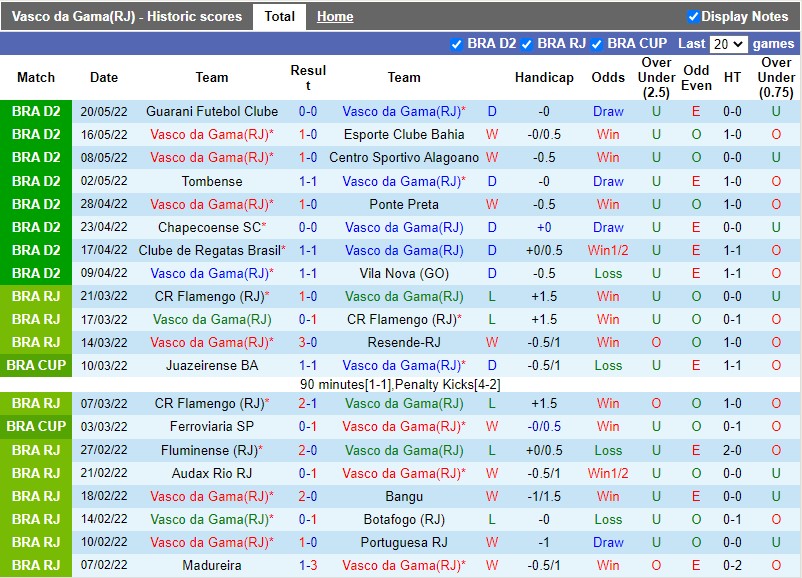
Task: Click the Madureira team name
Action: pos(212,565)
